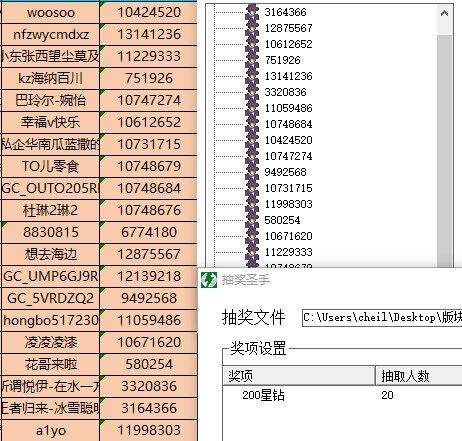
Task: Select user icon beside 11059486 in list
Action: (x=252, y=108)
